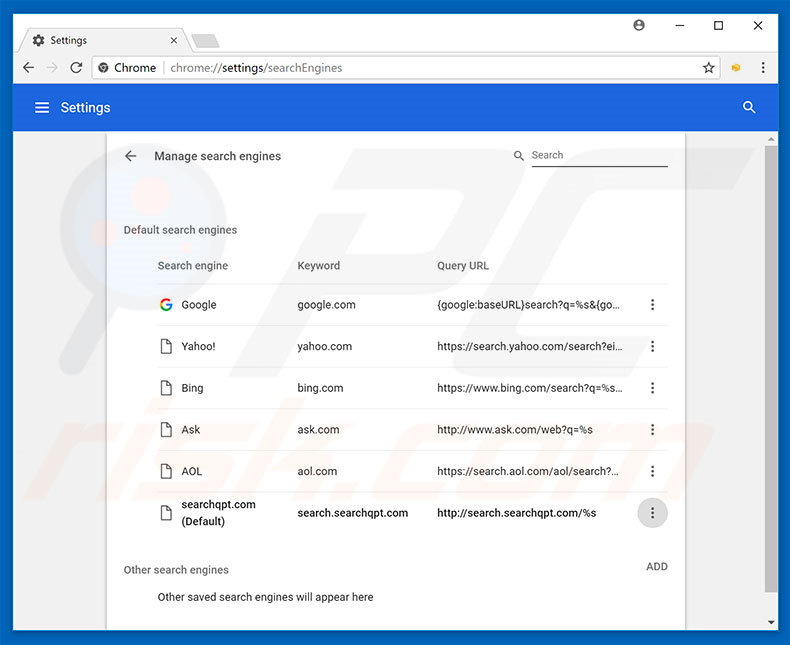The height and width of the screenshot is (645, 790).
Task: Open the three-dot menu for Ask
Action: [x=652, y=429]
